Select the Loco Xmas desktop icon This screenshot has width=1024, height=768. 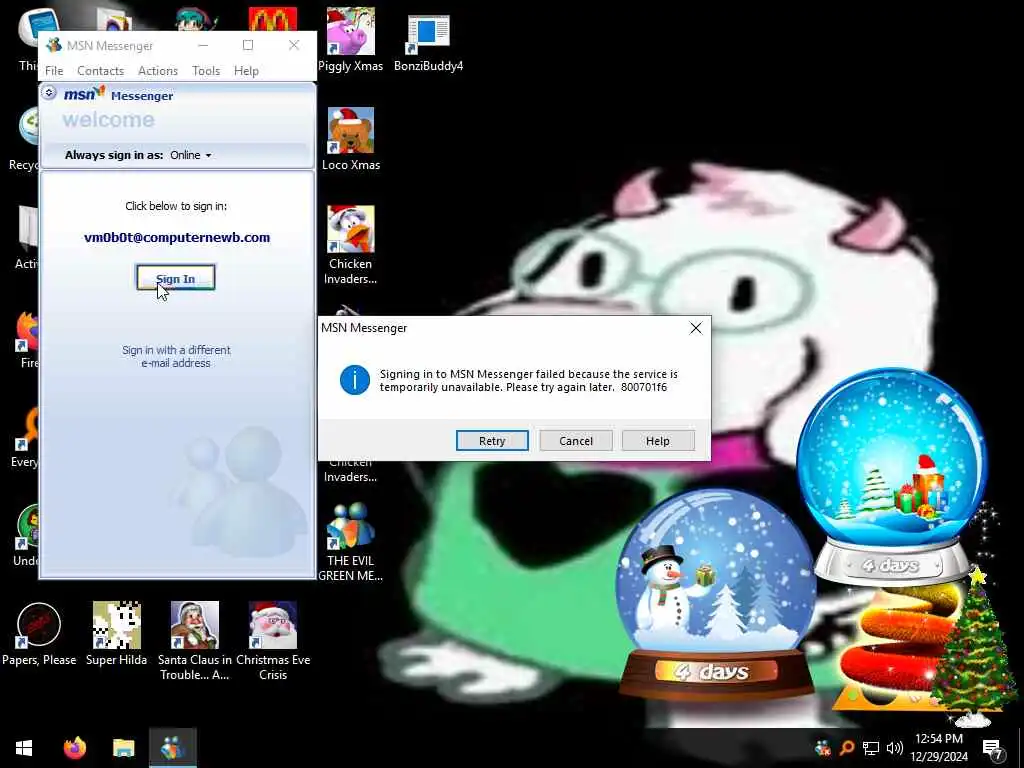tap(351, 139)
